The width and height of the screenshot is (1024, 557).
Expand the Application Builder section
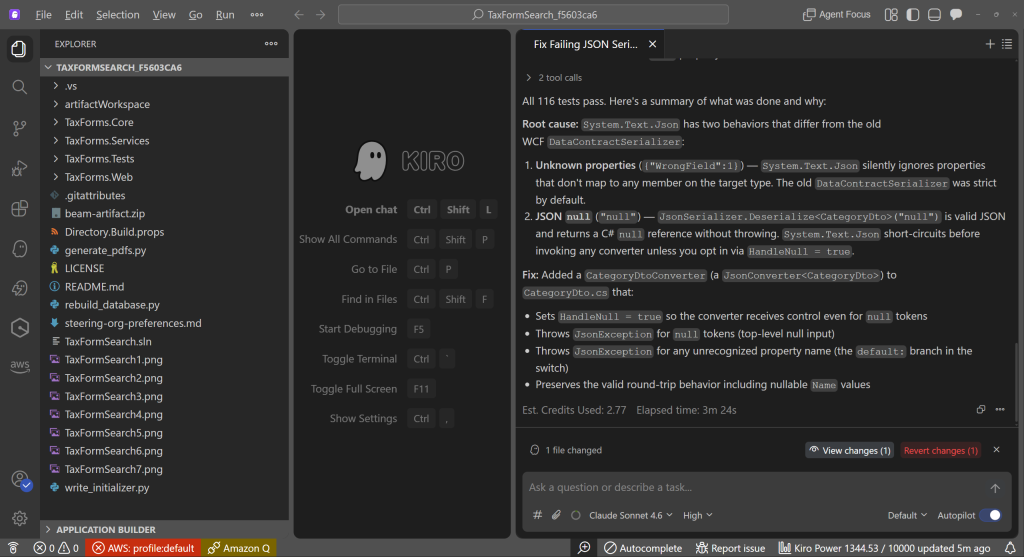point(165,530)
